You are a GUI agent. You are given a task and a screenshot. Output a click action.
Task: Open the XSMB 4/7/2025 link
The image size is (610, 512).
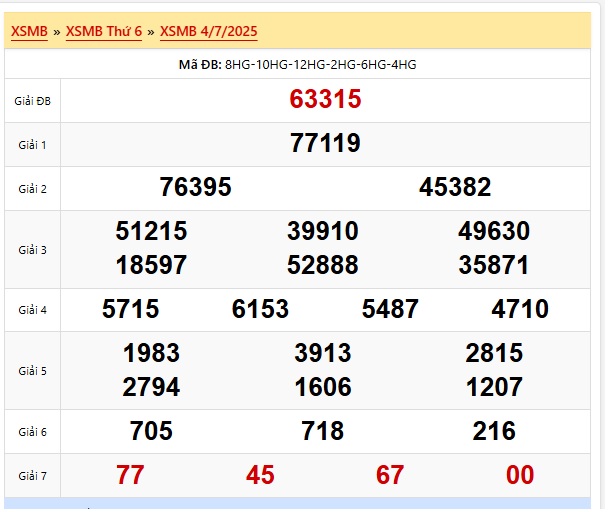[209, 32]
